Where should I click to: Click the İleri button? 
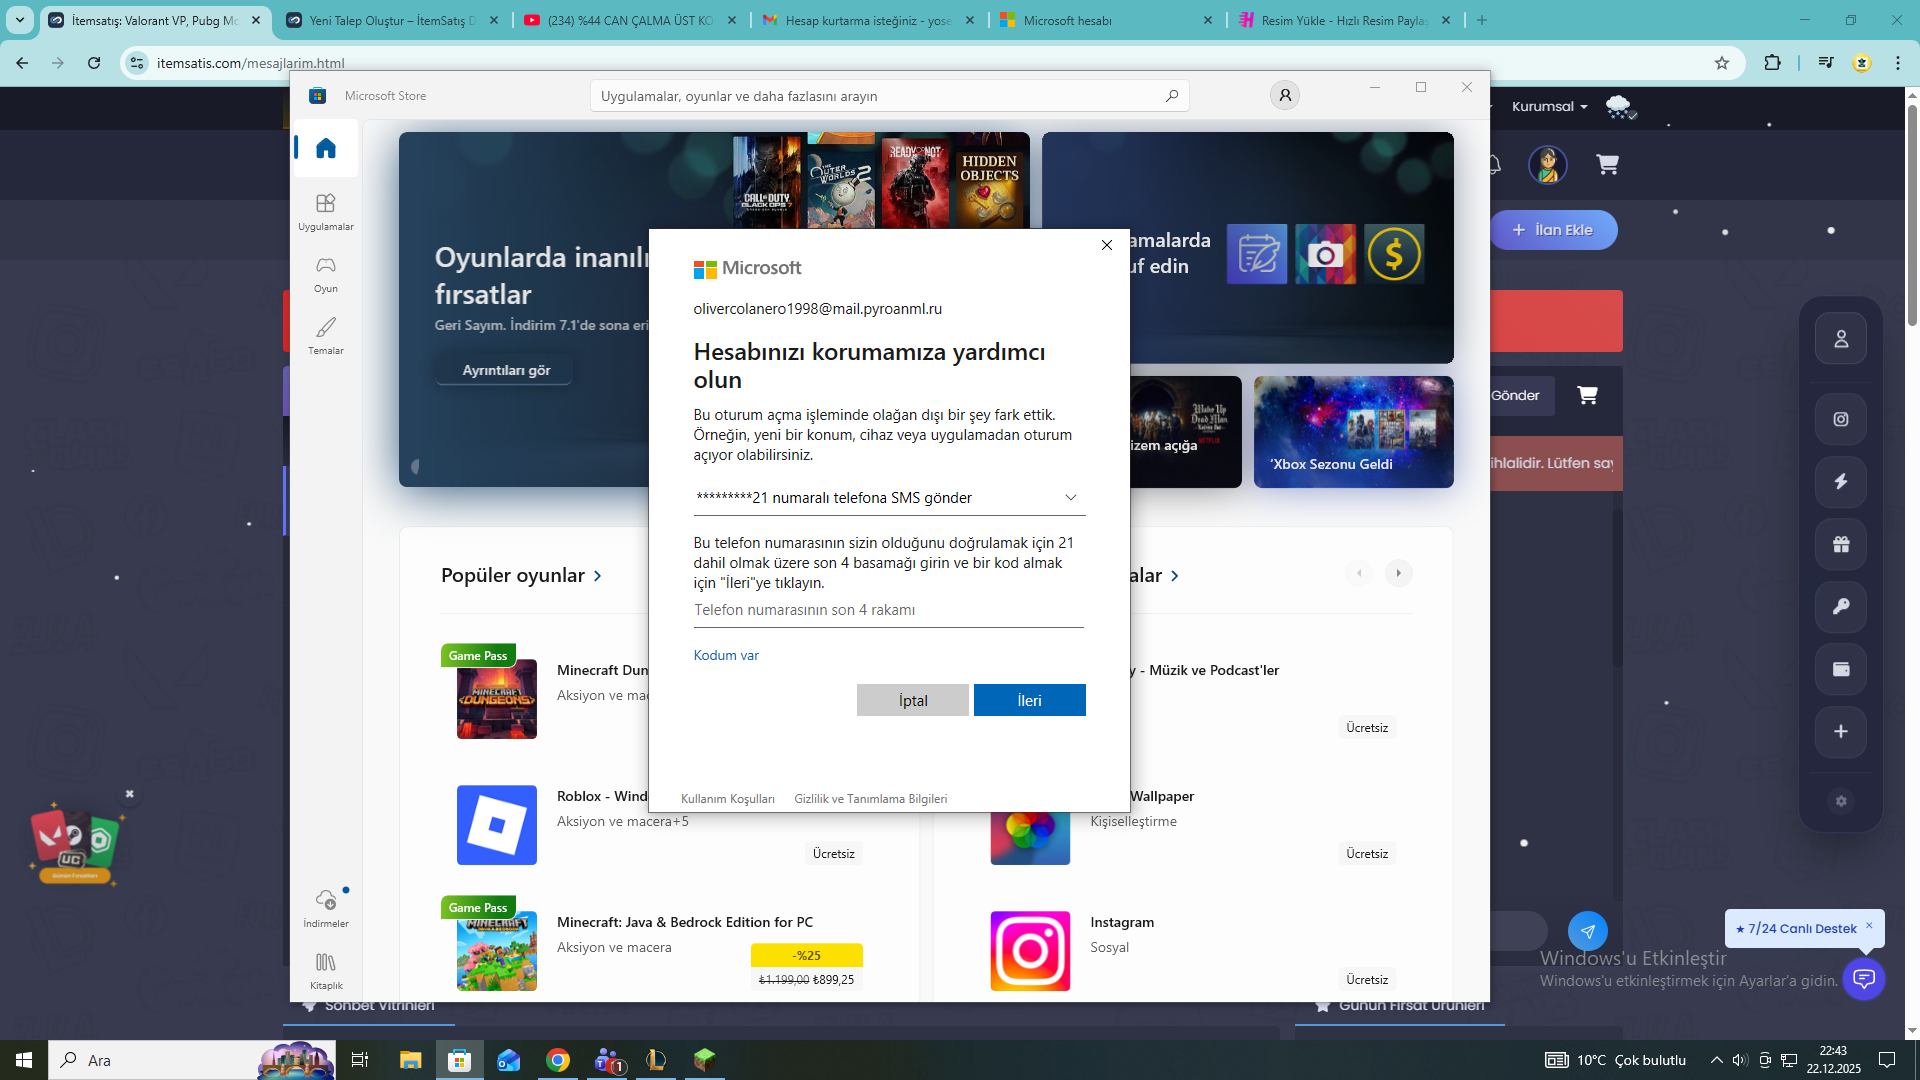pyautogui.click(x=1030, y=700)
